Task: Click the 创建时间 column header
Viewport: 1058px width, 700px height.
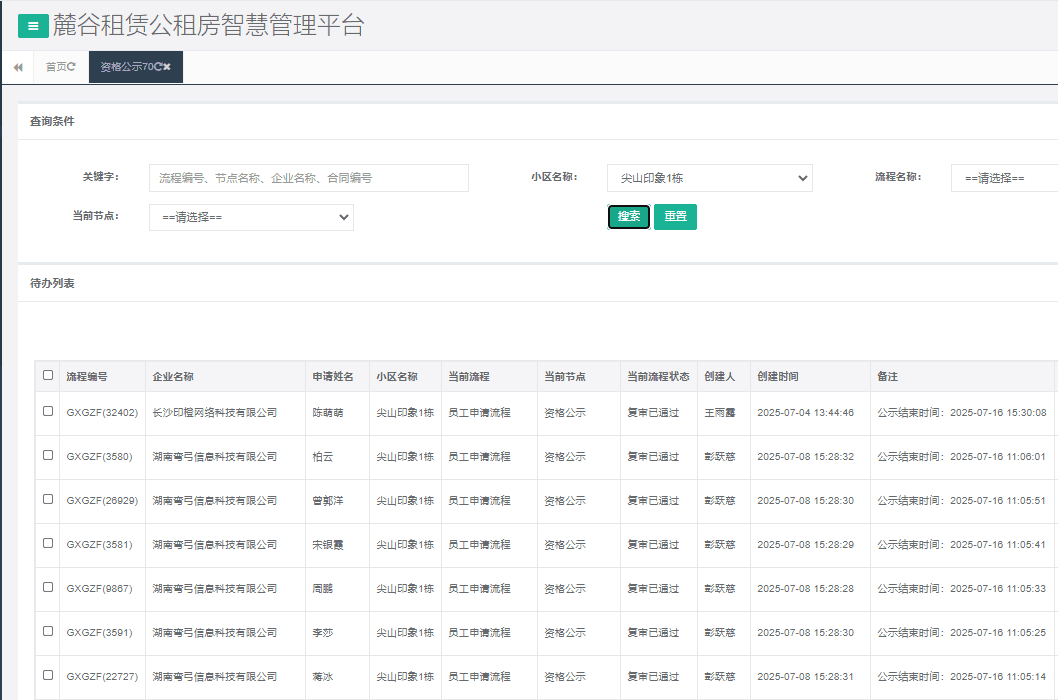Action: pos(778,377)
